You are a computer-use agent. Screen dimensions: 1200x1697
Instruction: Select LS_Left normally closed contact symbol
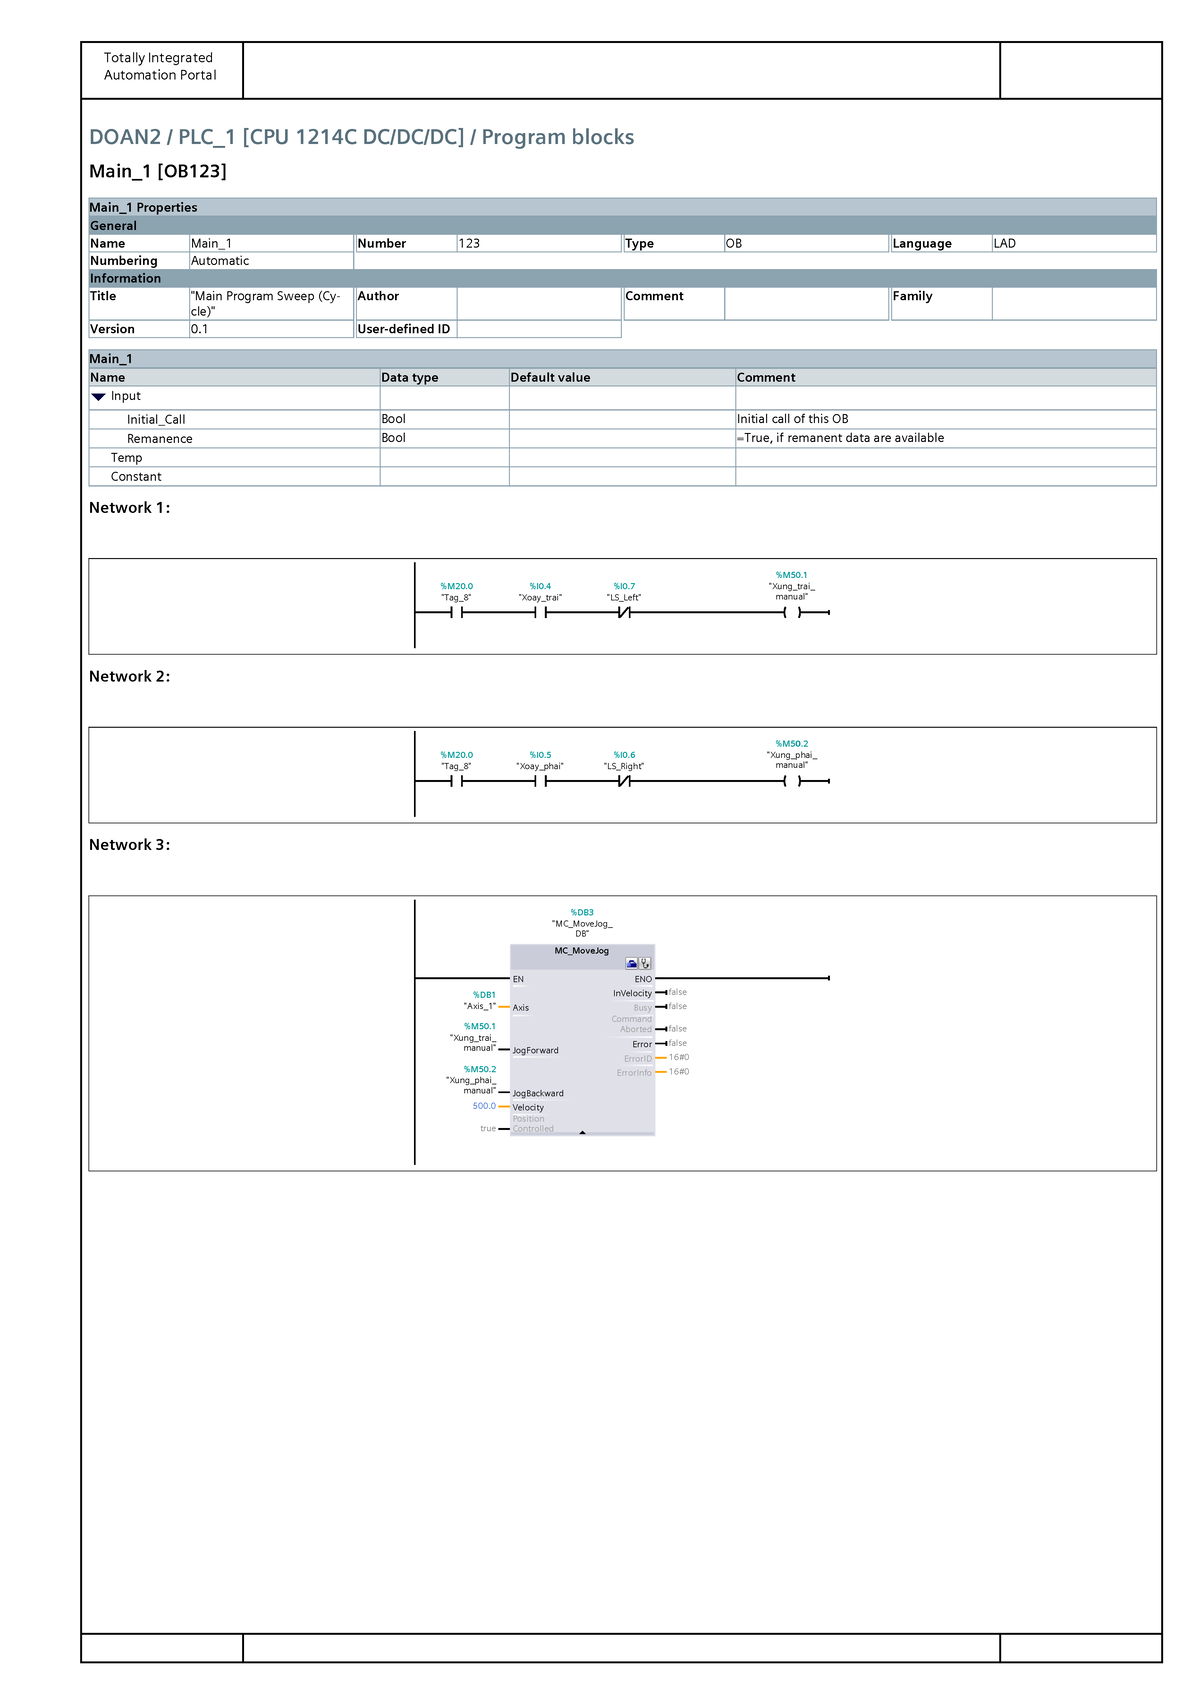coord(624,612)
